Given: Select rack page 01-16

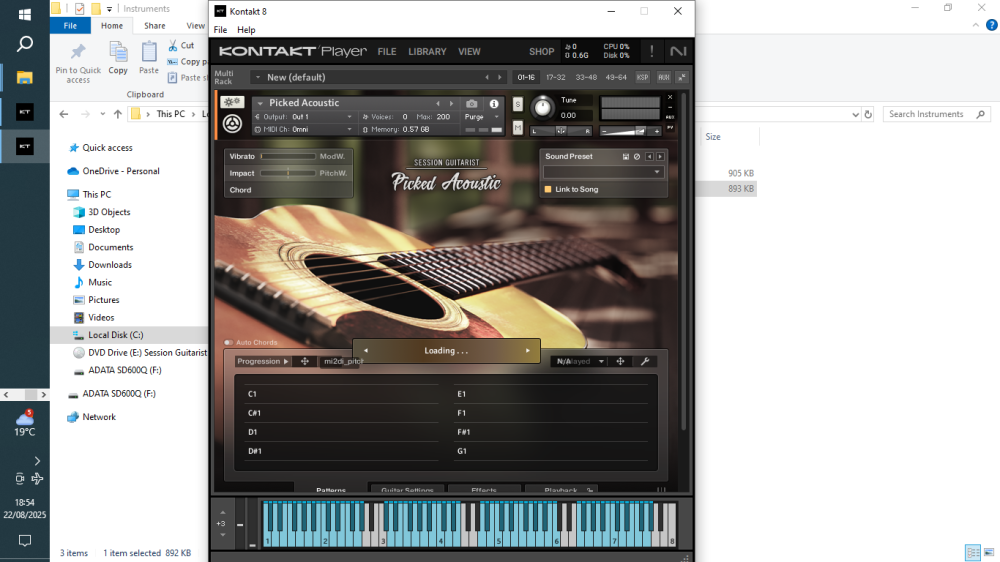Looking at the screenshot, I should 526,77.
